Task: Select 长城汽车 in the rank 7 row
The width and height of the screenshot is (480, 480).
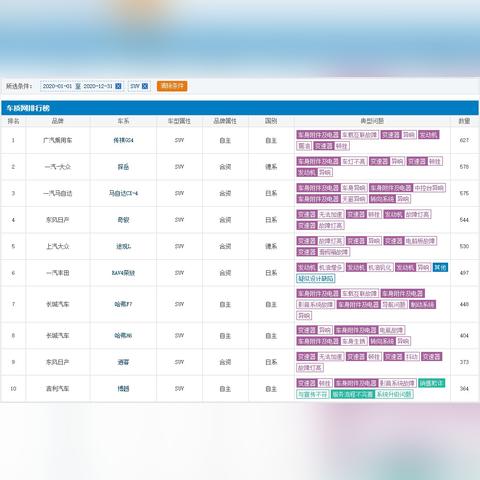Action: 58,304
